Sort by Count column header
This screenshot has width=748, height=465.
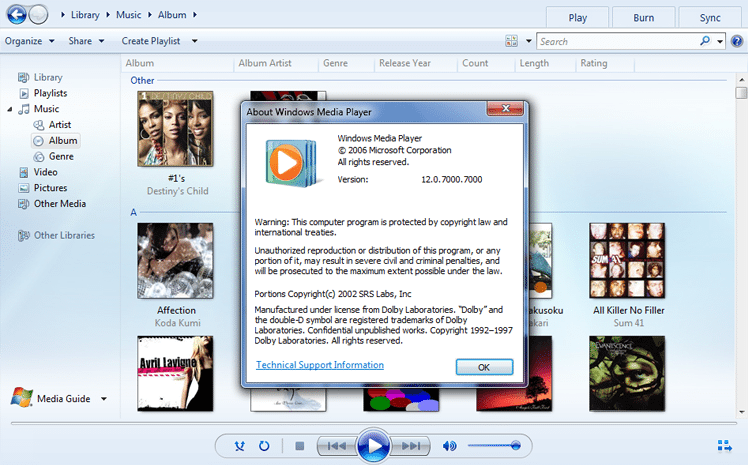(x=486, y=63)
